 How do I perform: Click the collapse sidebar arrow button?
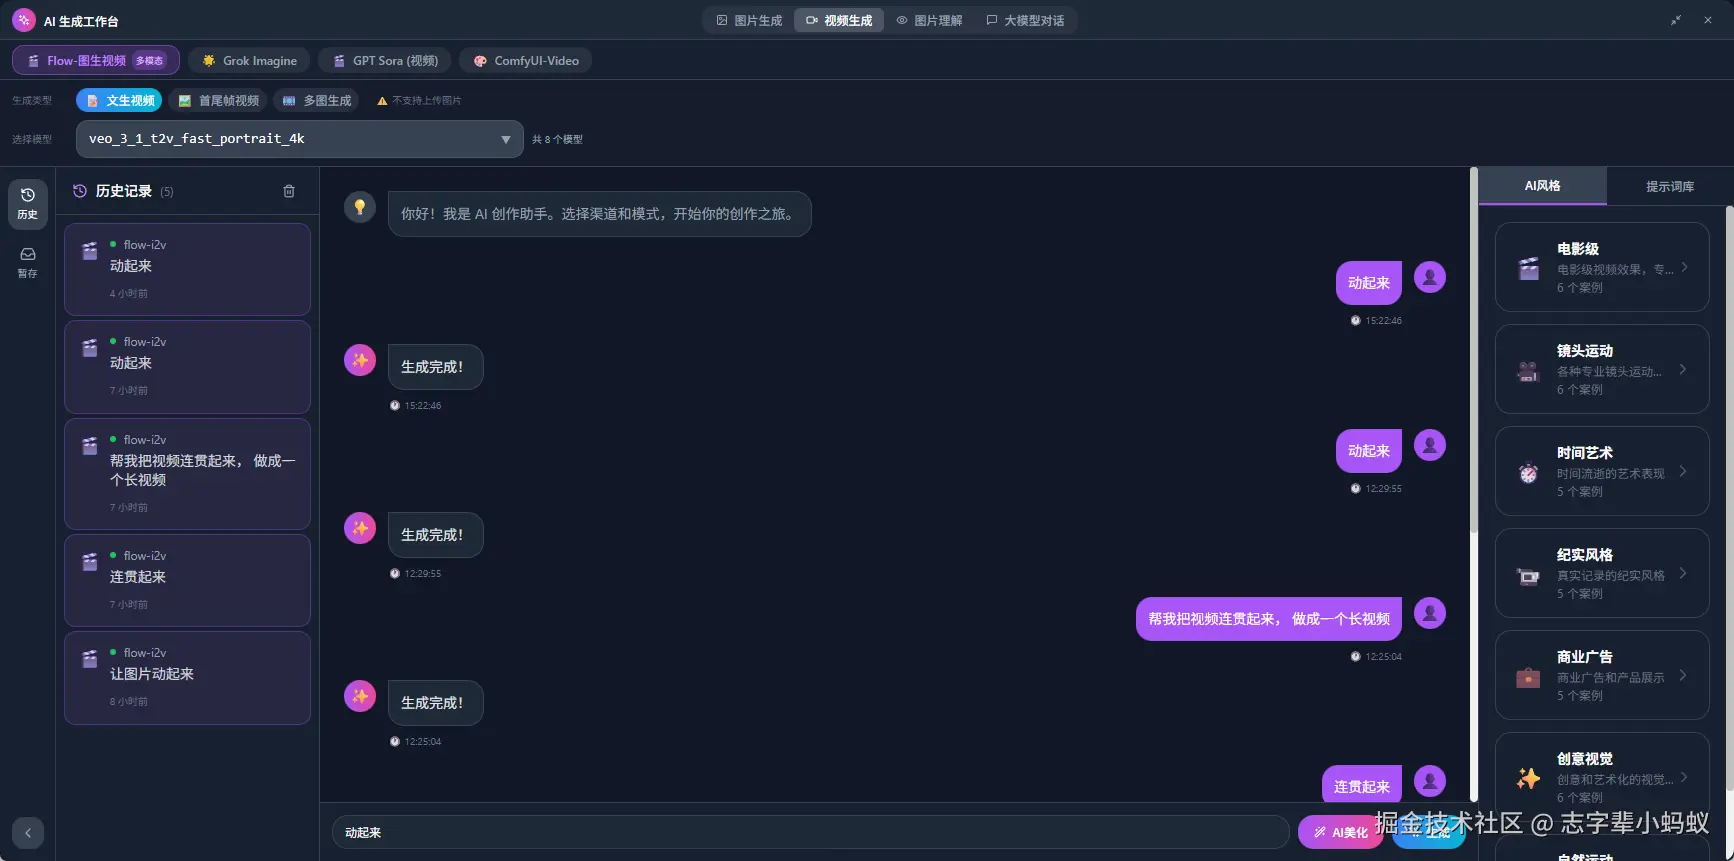coord(28,833)
